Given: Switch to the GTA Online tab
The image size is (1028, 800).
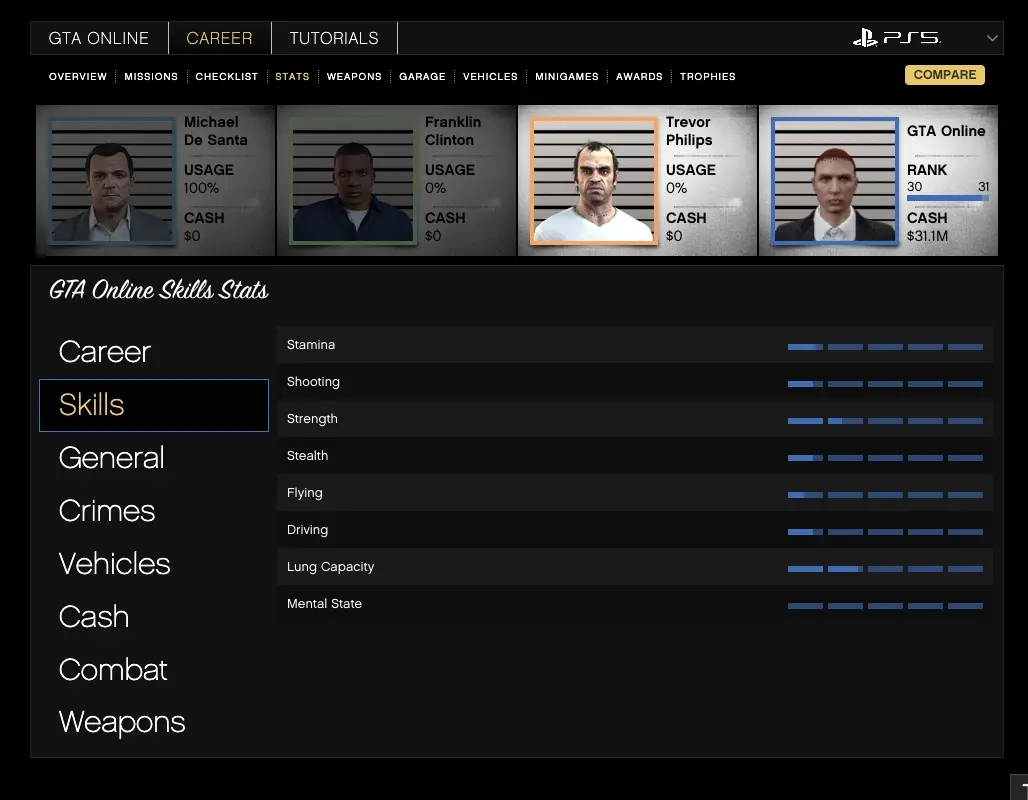Looking at the screenshot, I should pos(99,38).
